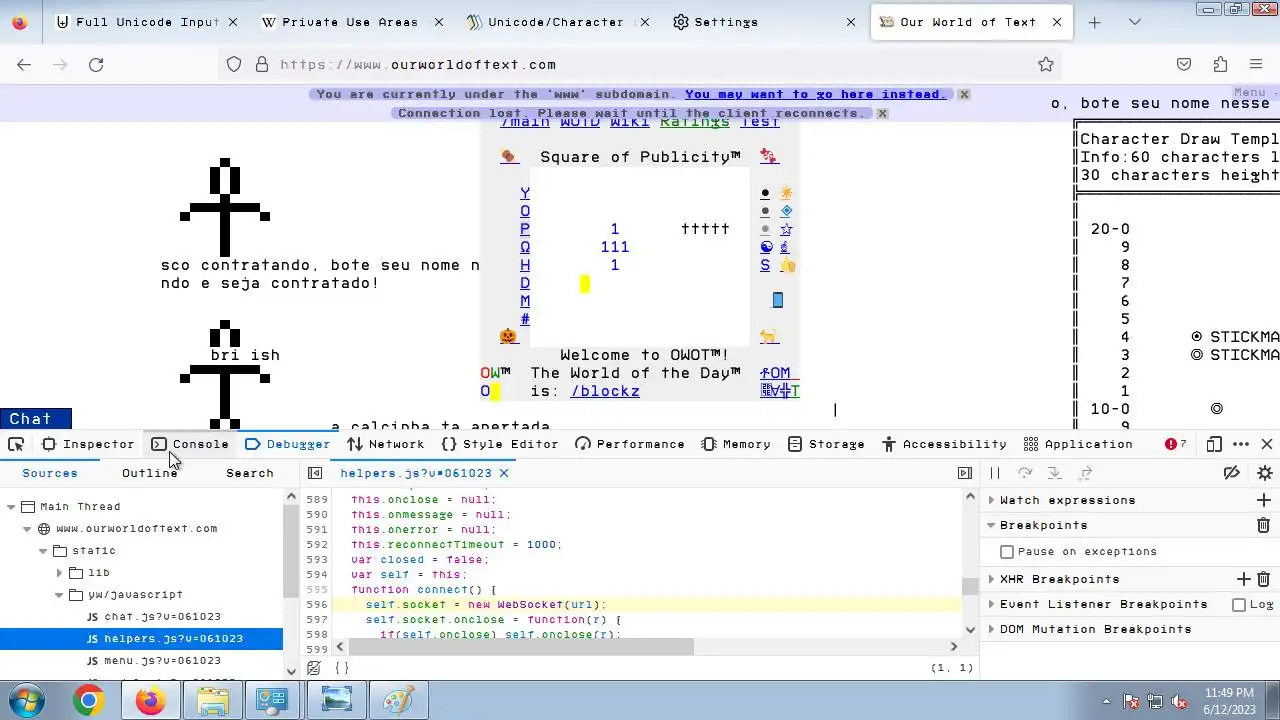Collapse www.ourworldoftext.com tree node
The width and height of the screenshot is (1280, 720).
27,529
